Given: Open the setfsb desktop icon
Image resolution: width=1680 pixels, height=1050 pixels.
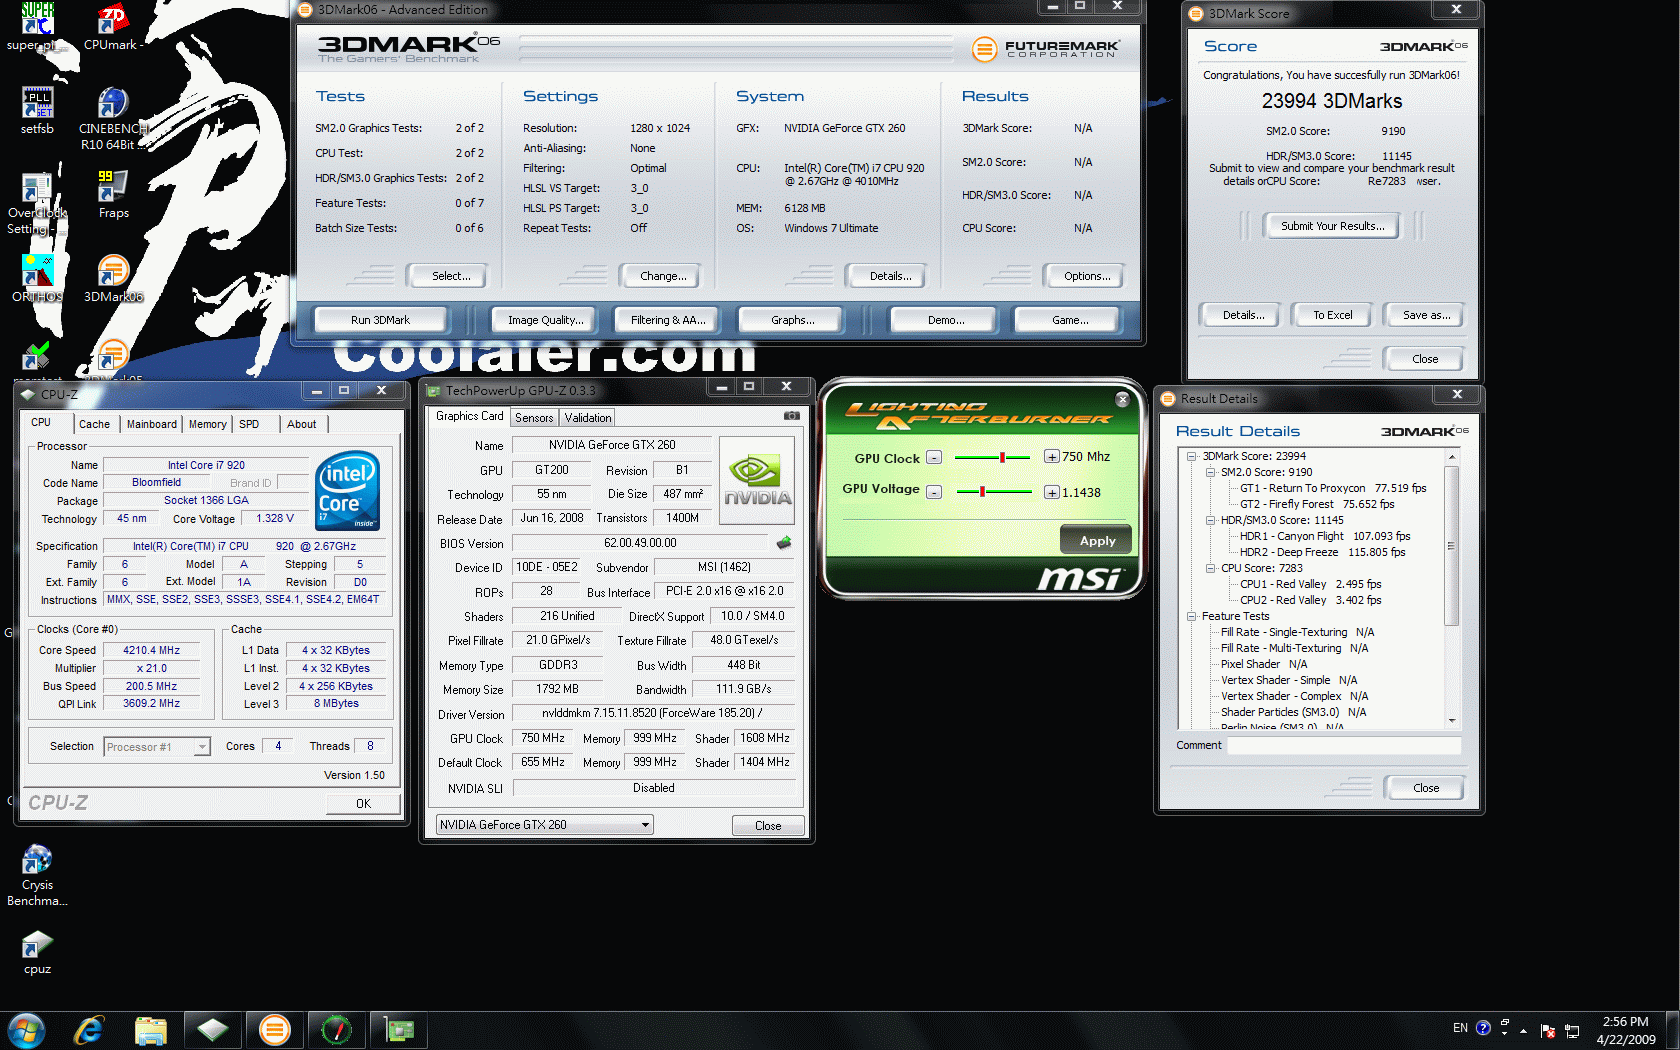Looking at the screenshot, I should pos(37,110).
